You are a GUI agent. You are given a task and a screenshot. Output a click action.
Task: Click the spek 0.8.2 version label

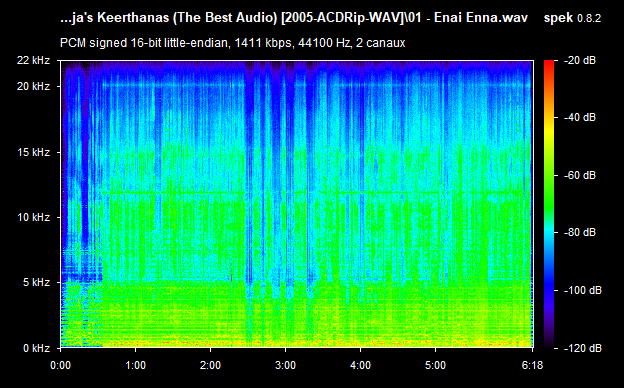pyautogui.click(x=572, y=18)
